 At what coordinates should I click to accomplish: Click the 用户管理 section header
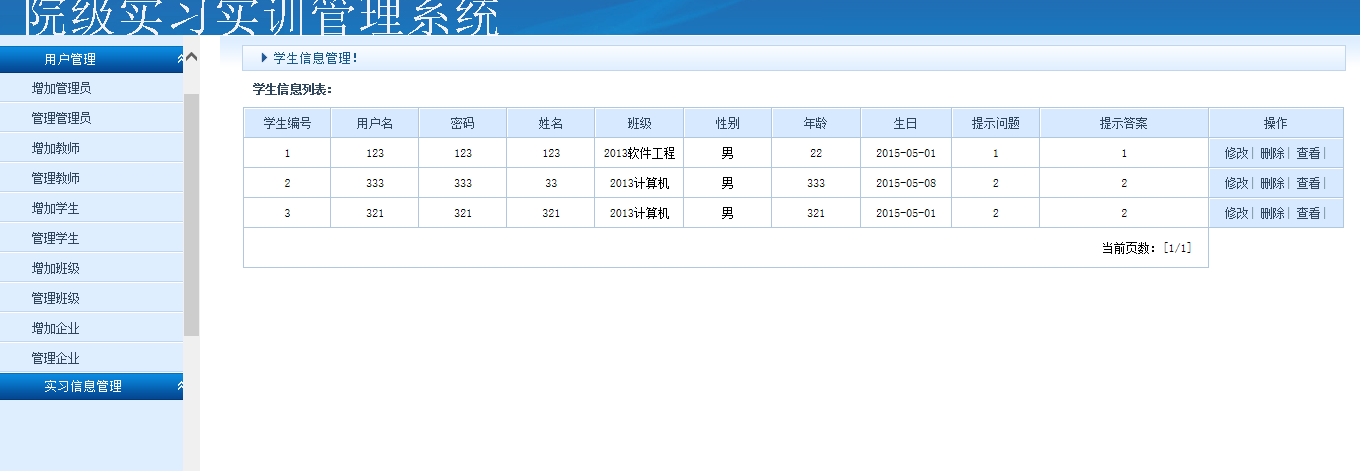(91, 59)
